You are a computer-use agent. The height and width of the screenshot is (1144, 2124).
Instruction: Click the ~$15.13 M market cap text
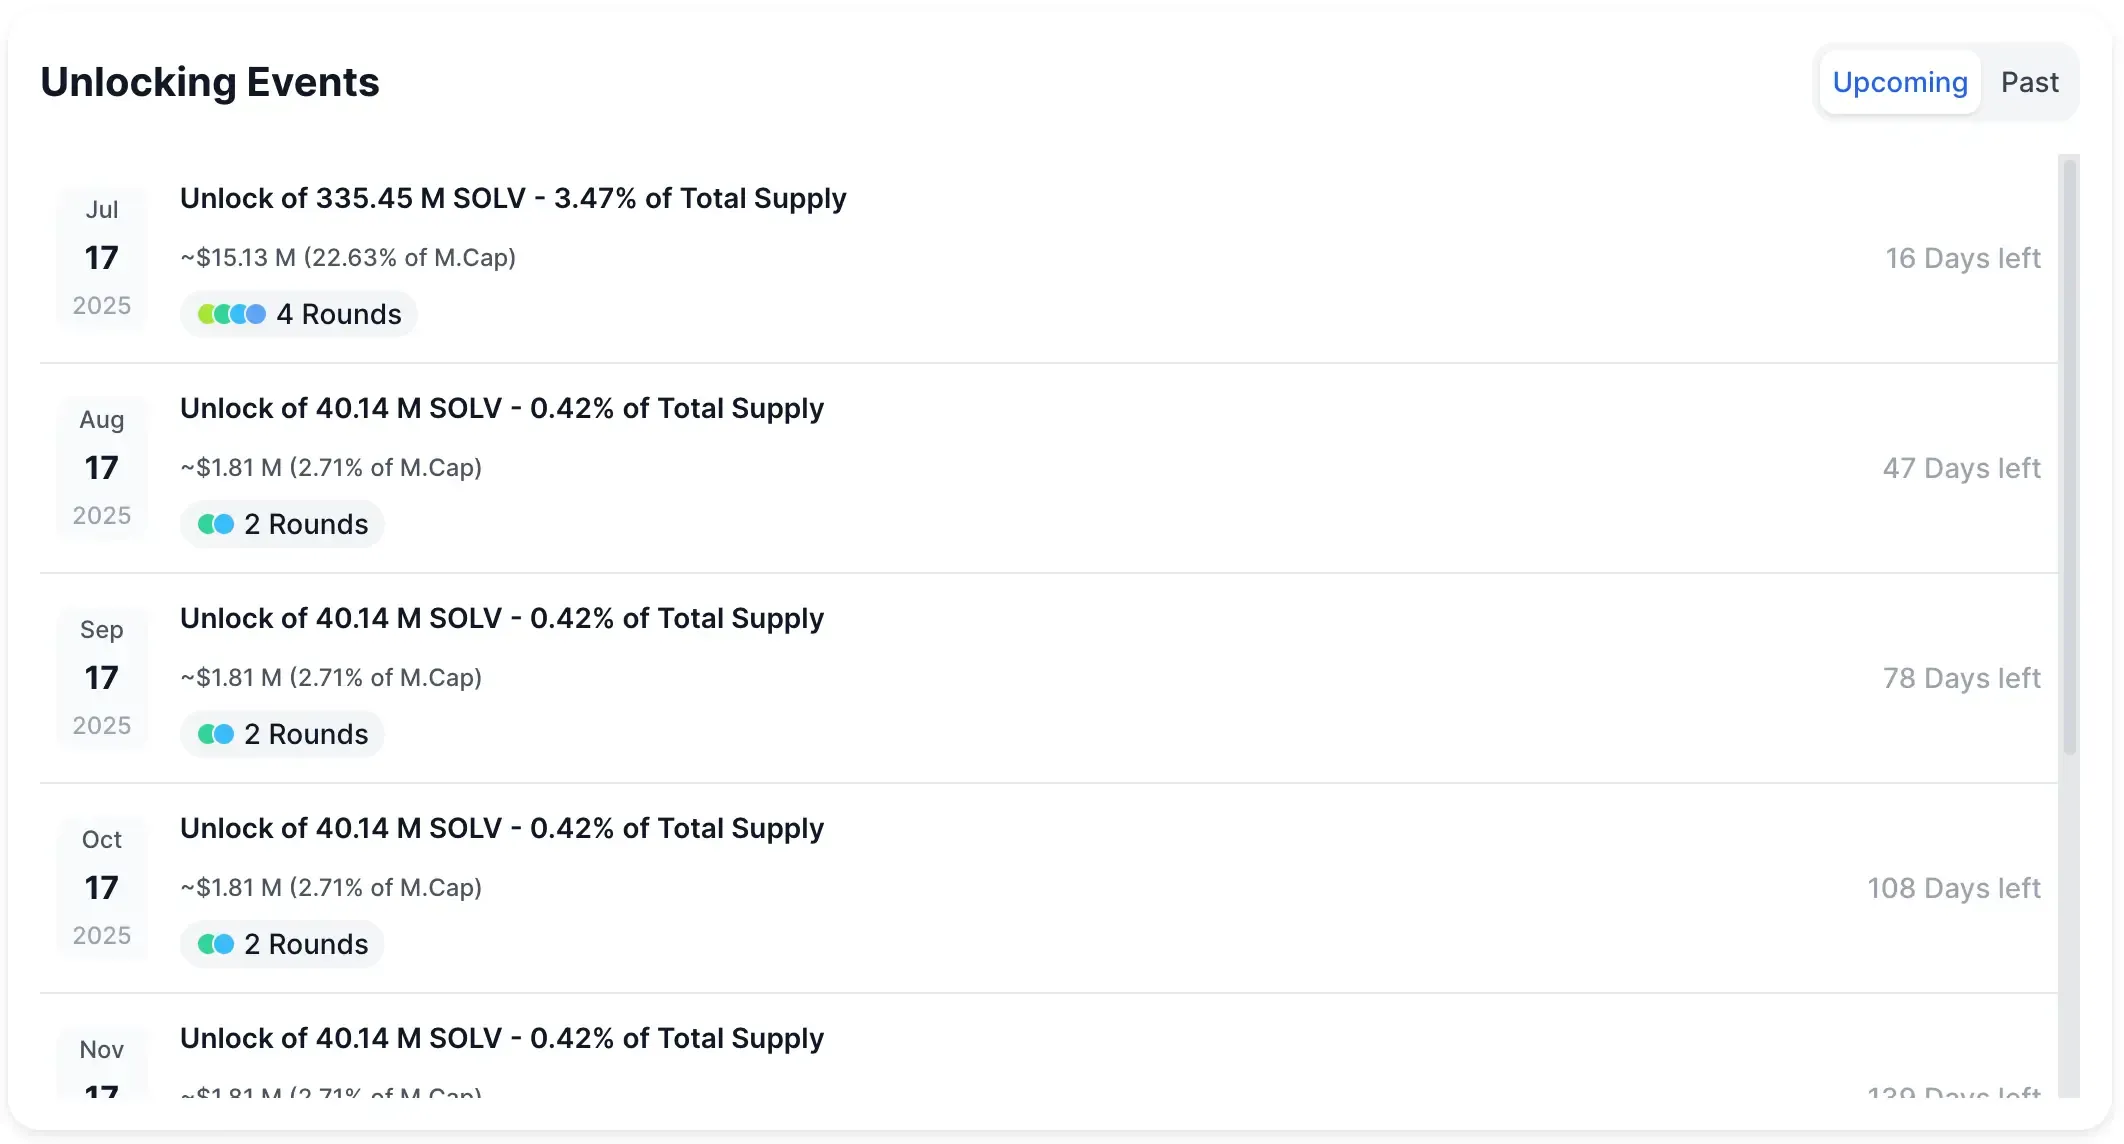pos(348,258)
